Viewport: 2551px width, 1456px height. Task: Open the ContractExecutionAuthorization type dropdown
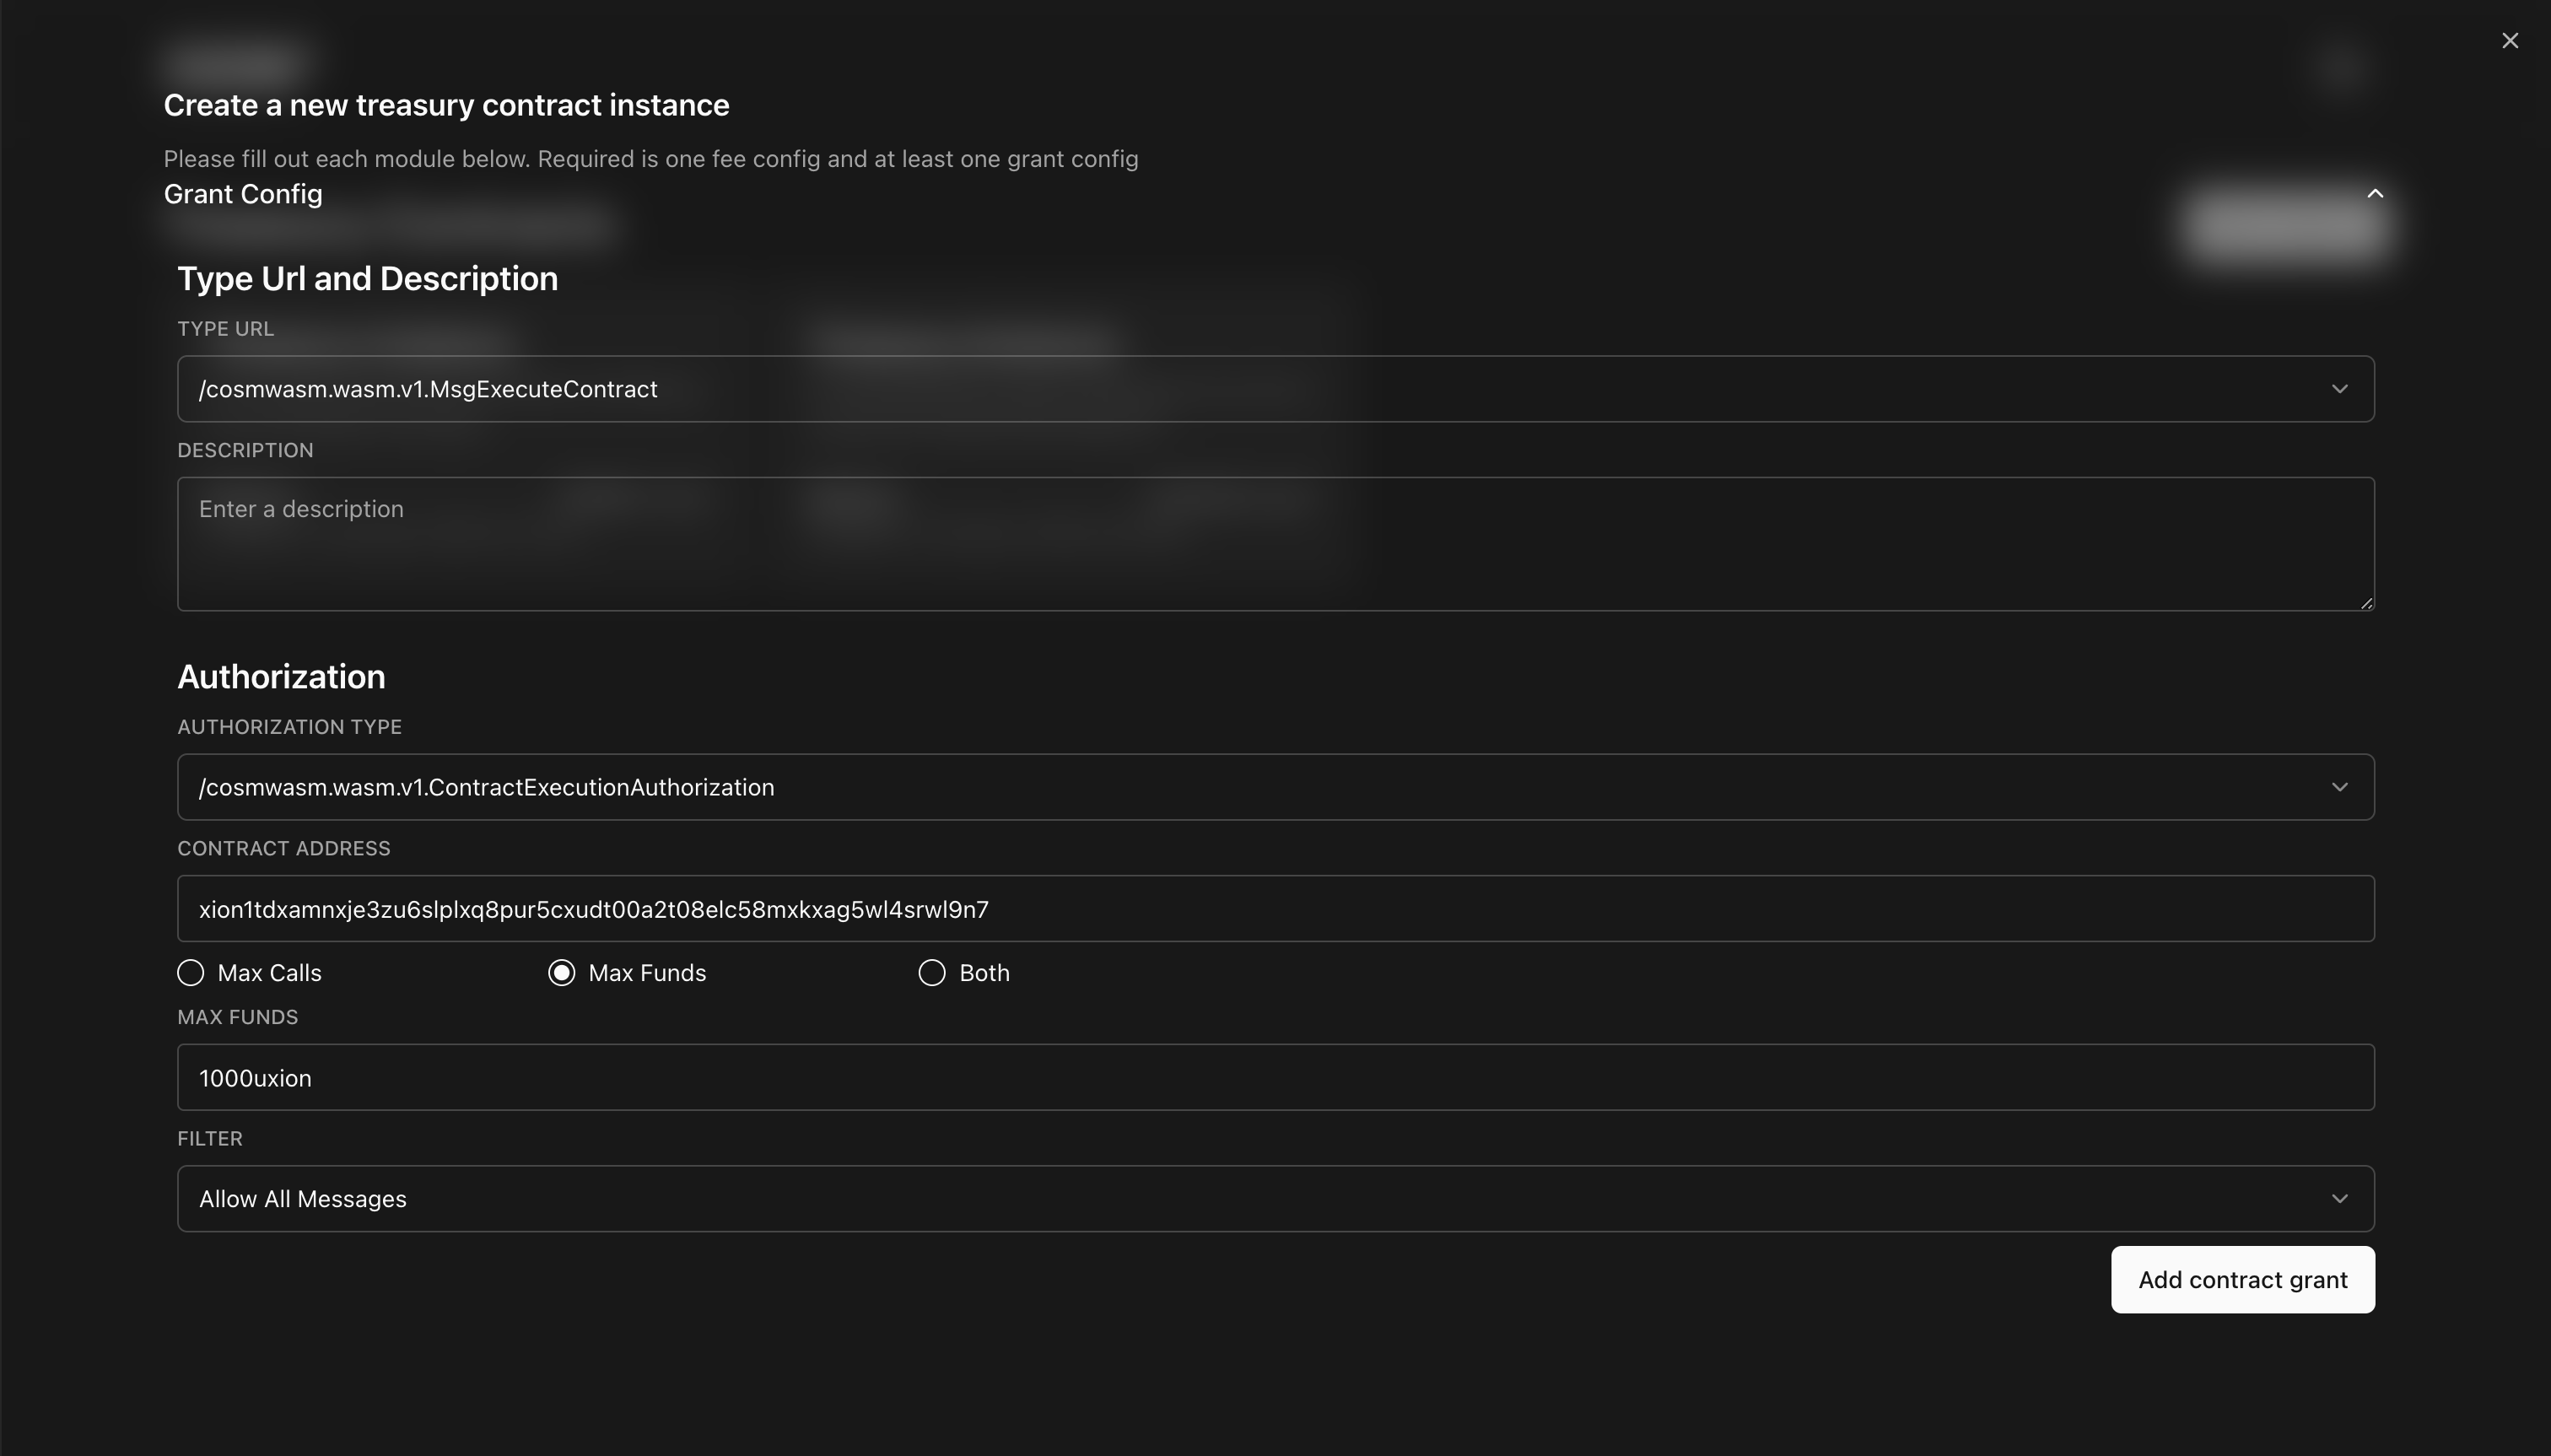tap(1275, 787)
